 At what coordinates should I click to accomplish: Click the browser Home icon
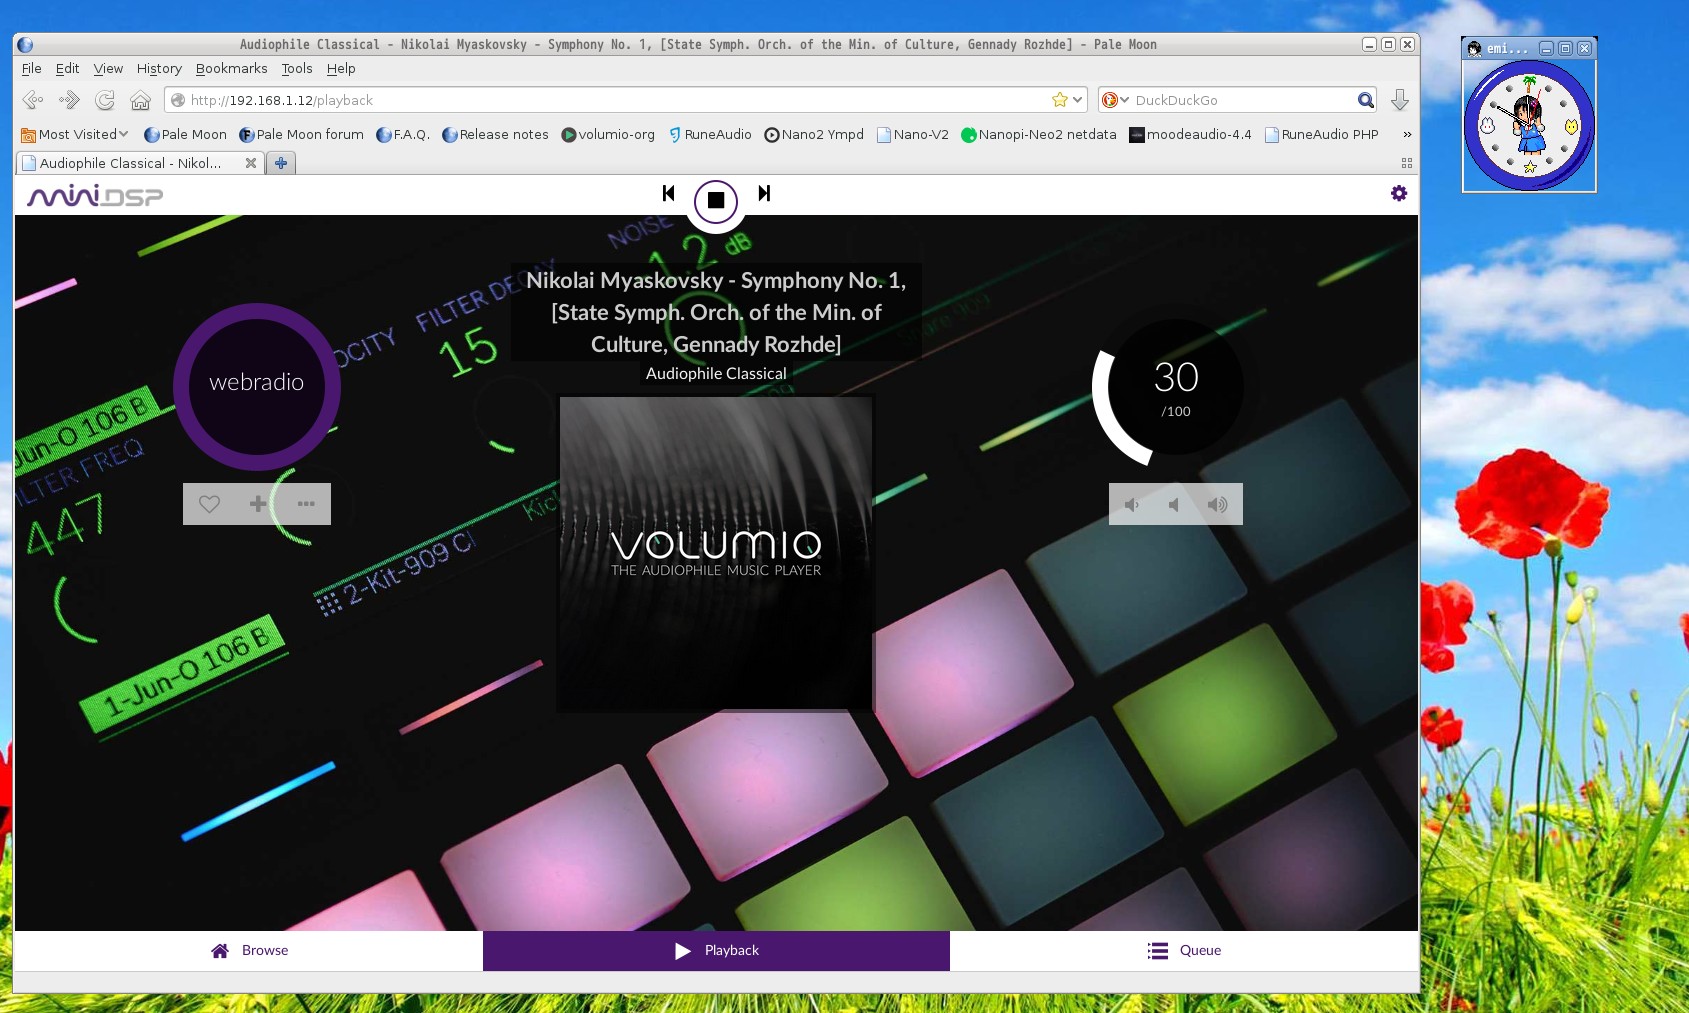pos(139,99)
